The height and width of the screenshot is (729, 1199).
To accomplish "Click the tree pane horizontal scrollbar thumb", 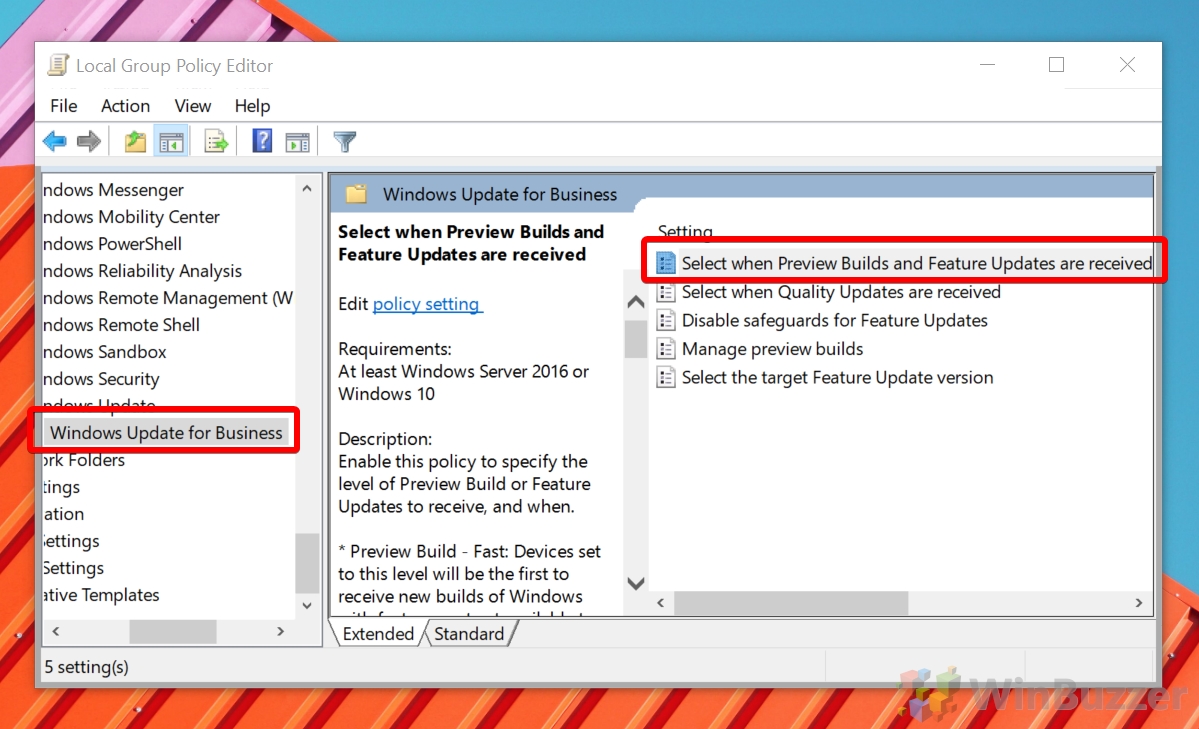I will tap(173, 631).
